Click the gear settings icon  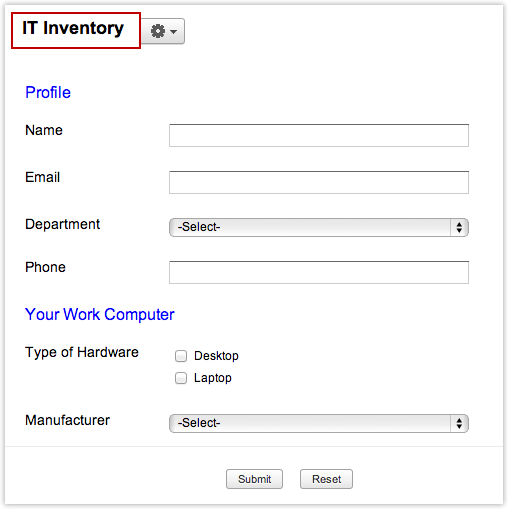coord(158,31)
